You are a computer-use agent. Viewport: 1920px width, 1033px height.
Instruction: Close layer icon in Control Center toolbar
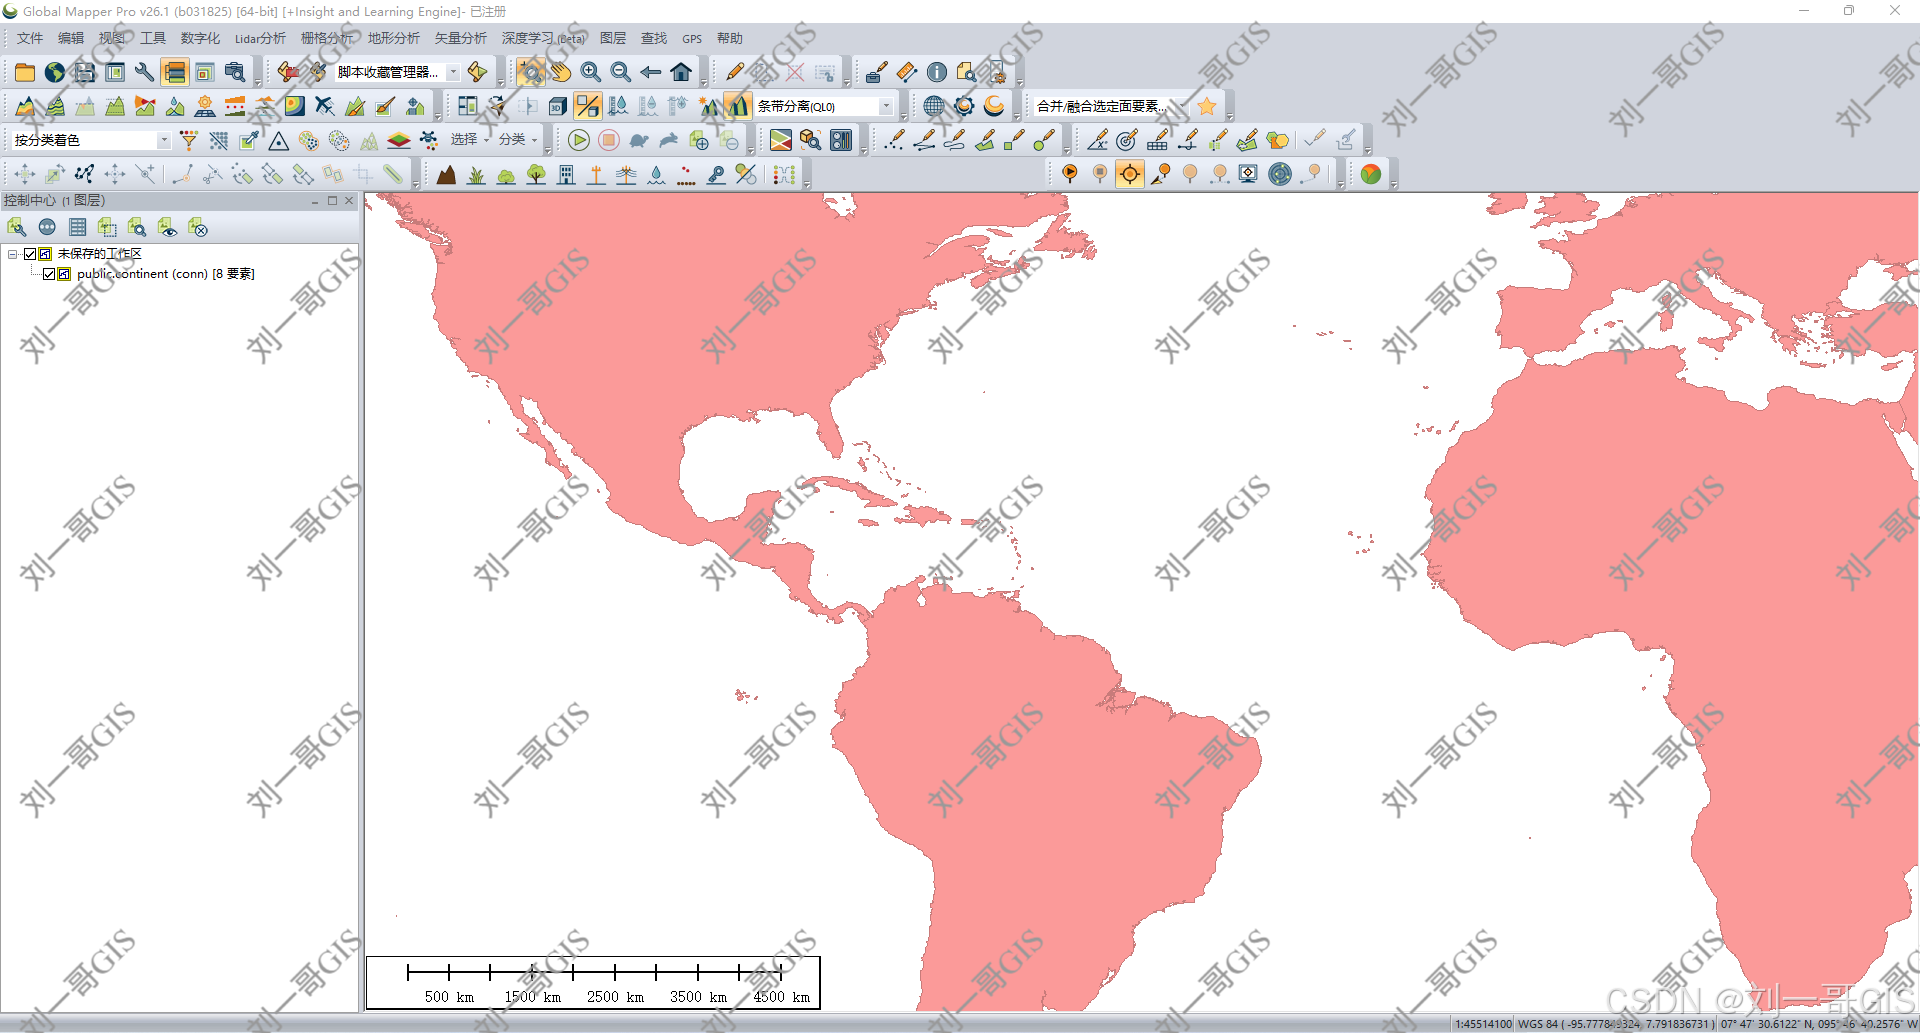[x=197, y=228]
